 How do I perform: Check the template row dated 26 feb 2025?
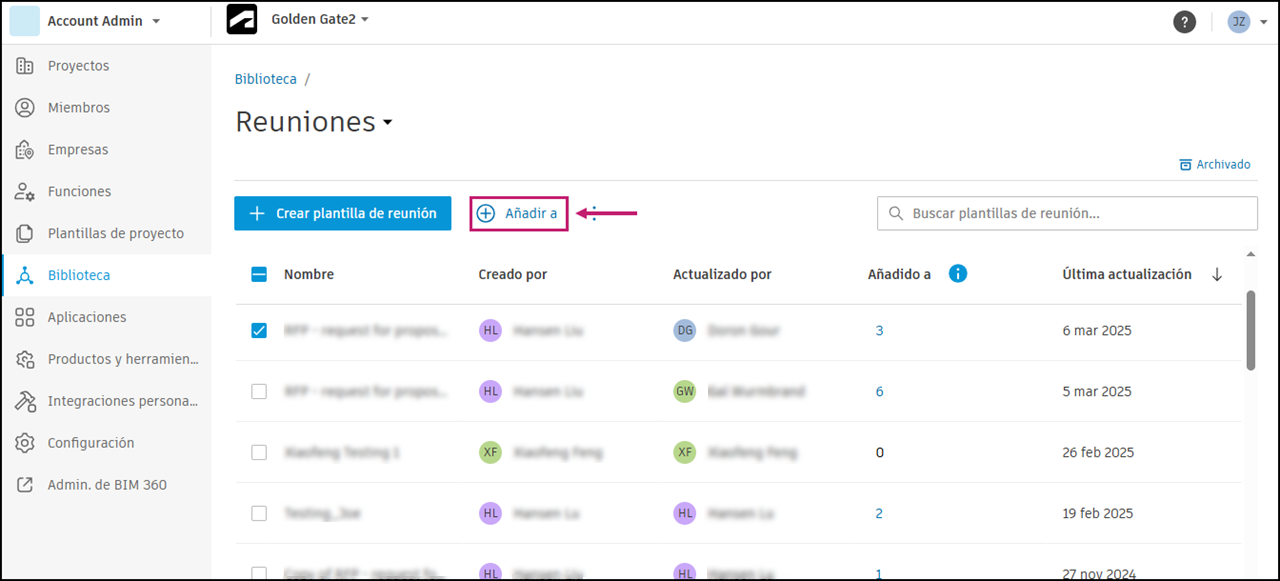[259, 453]
